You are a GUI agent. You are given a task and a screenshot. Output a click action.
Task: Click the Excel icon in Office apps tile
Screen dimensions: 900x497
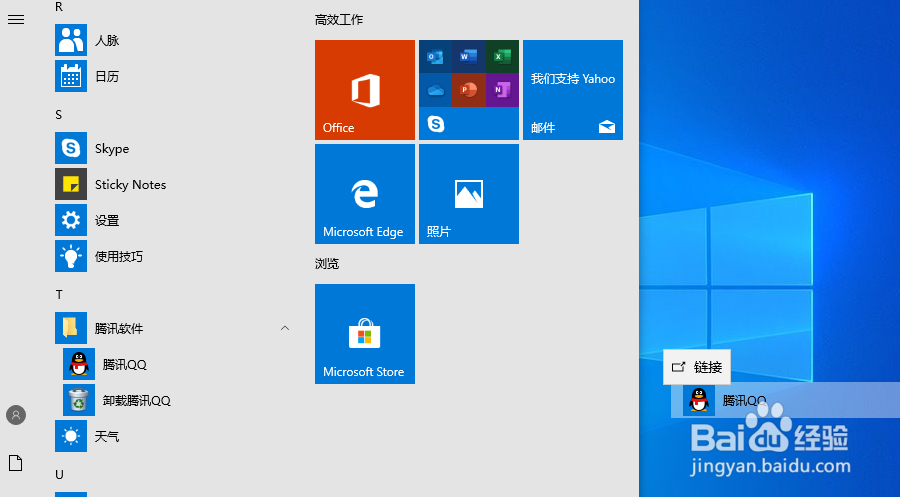[502, 56]
